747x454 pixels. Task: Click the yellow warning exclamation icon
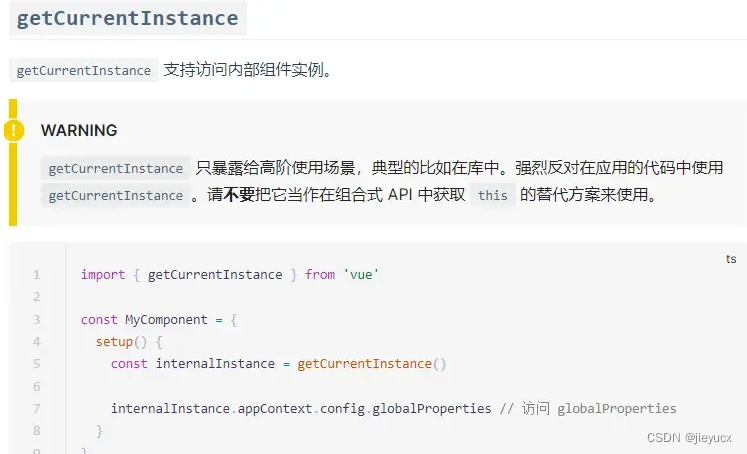pos(14,130)
